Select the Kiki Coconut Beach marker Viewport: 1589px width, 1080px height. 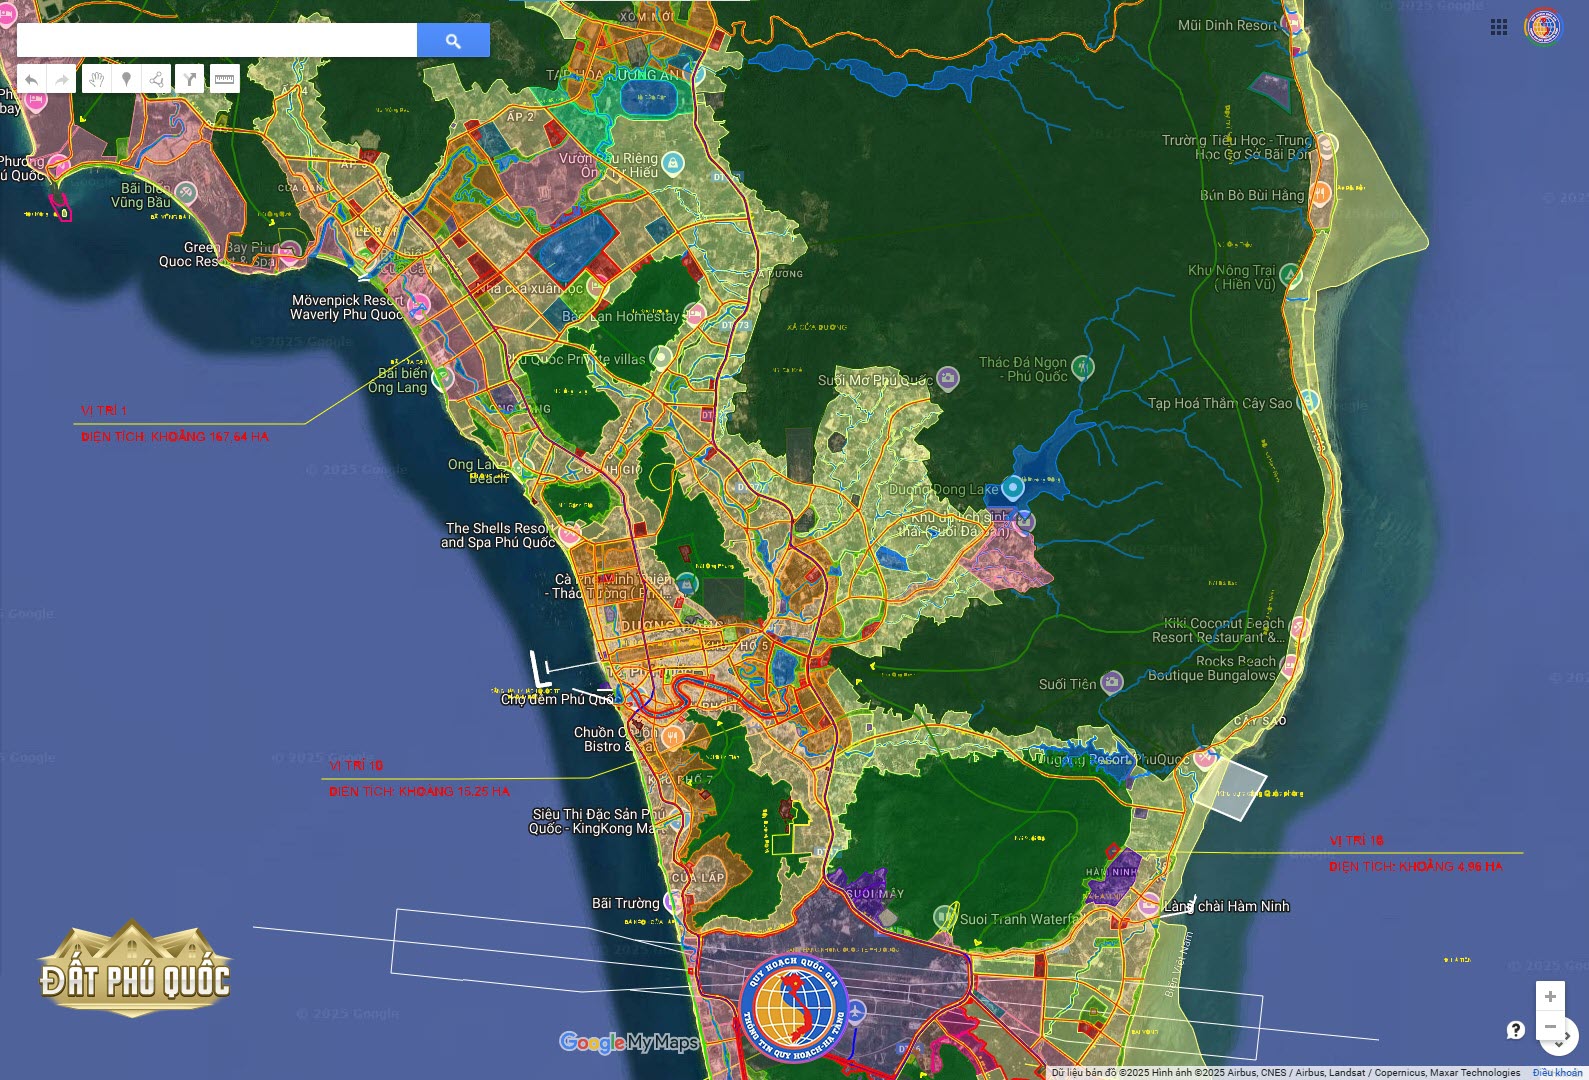tap(1299, 627)
